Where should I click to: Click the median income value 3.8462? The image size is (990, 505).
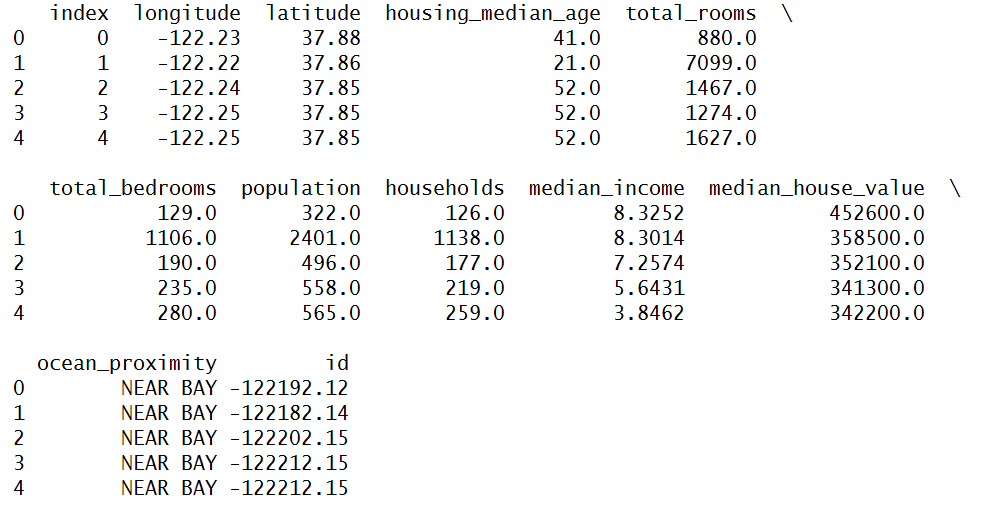649,313
